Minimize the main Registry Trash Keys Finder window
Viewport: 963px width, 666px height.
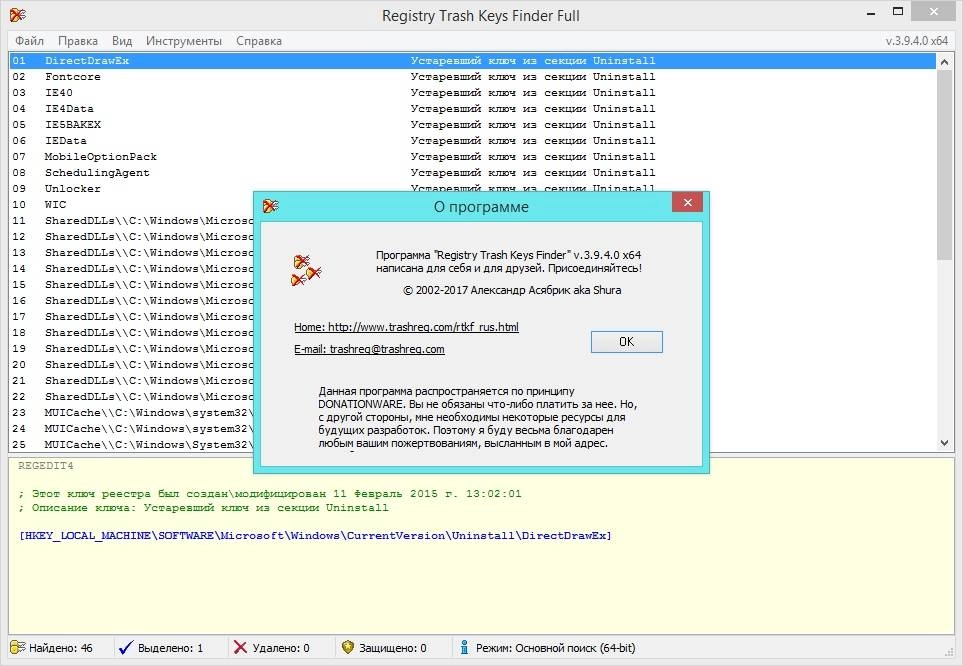(x=871, y=12)
